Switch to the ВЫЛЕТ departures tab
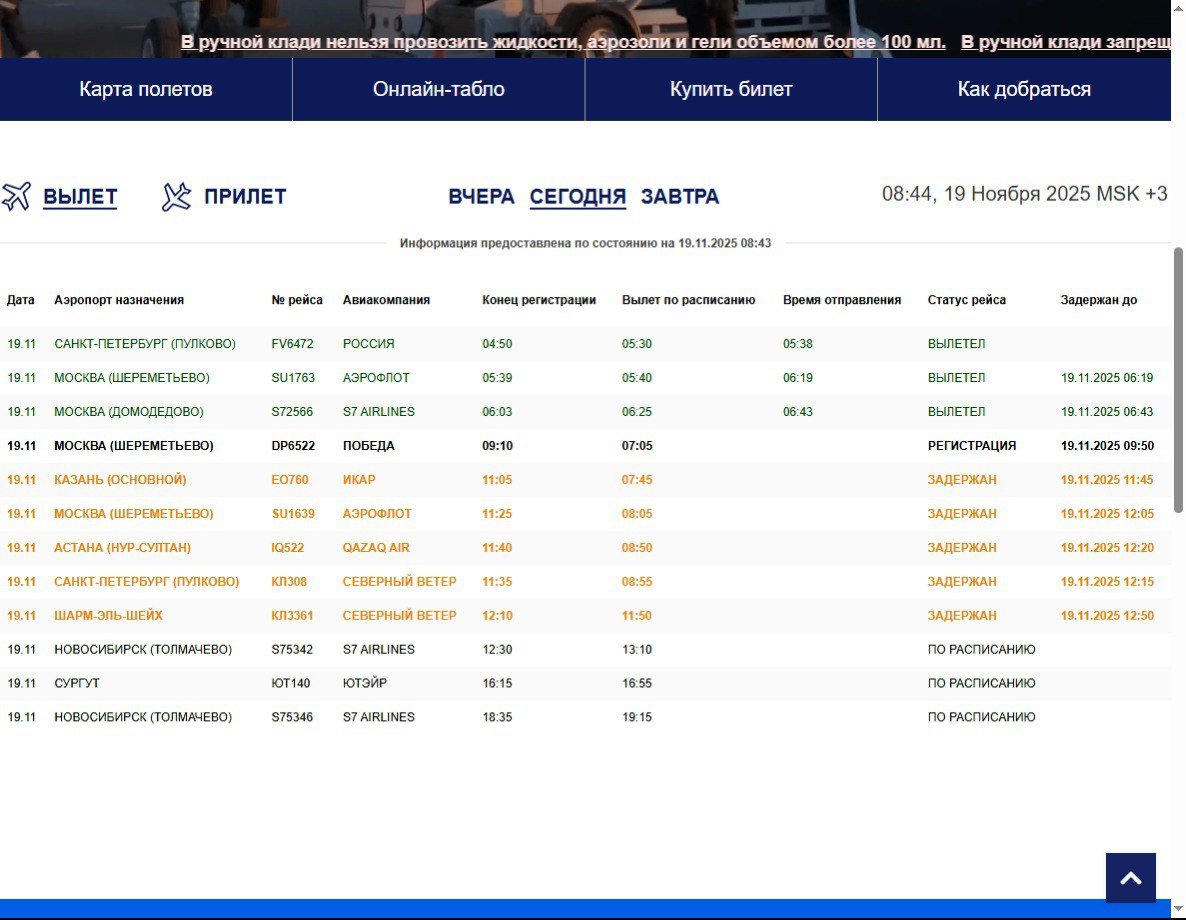Image resolution: width=1186 pixels, height=920 pixels. coord(80,196)
